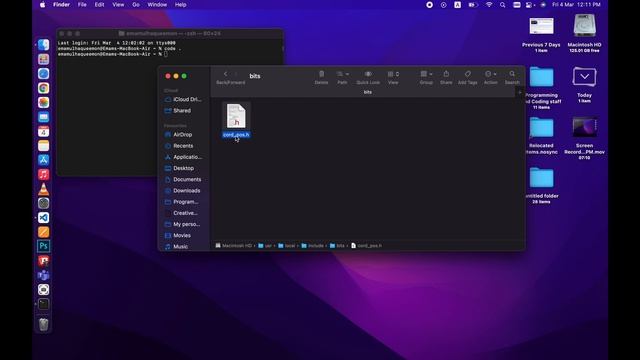Open VLC cone icon in the Dock
The width and height of the screenshot is (640, 360).
click(44, 189)
